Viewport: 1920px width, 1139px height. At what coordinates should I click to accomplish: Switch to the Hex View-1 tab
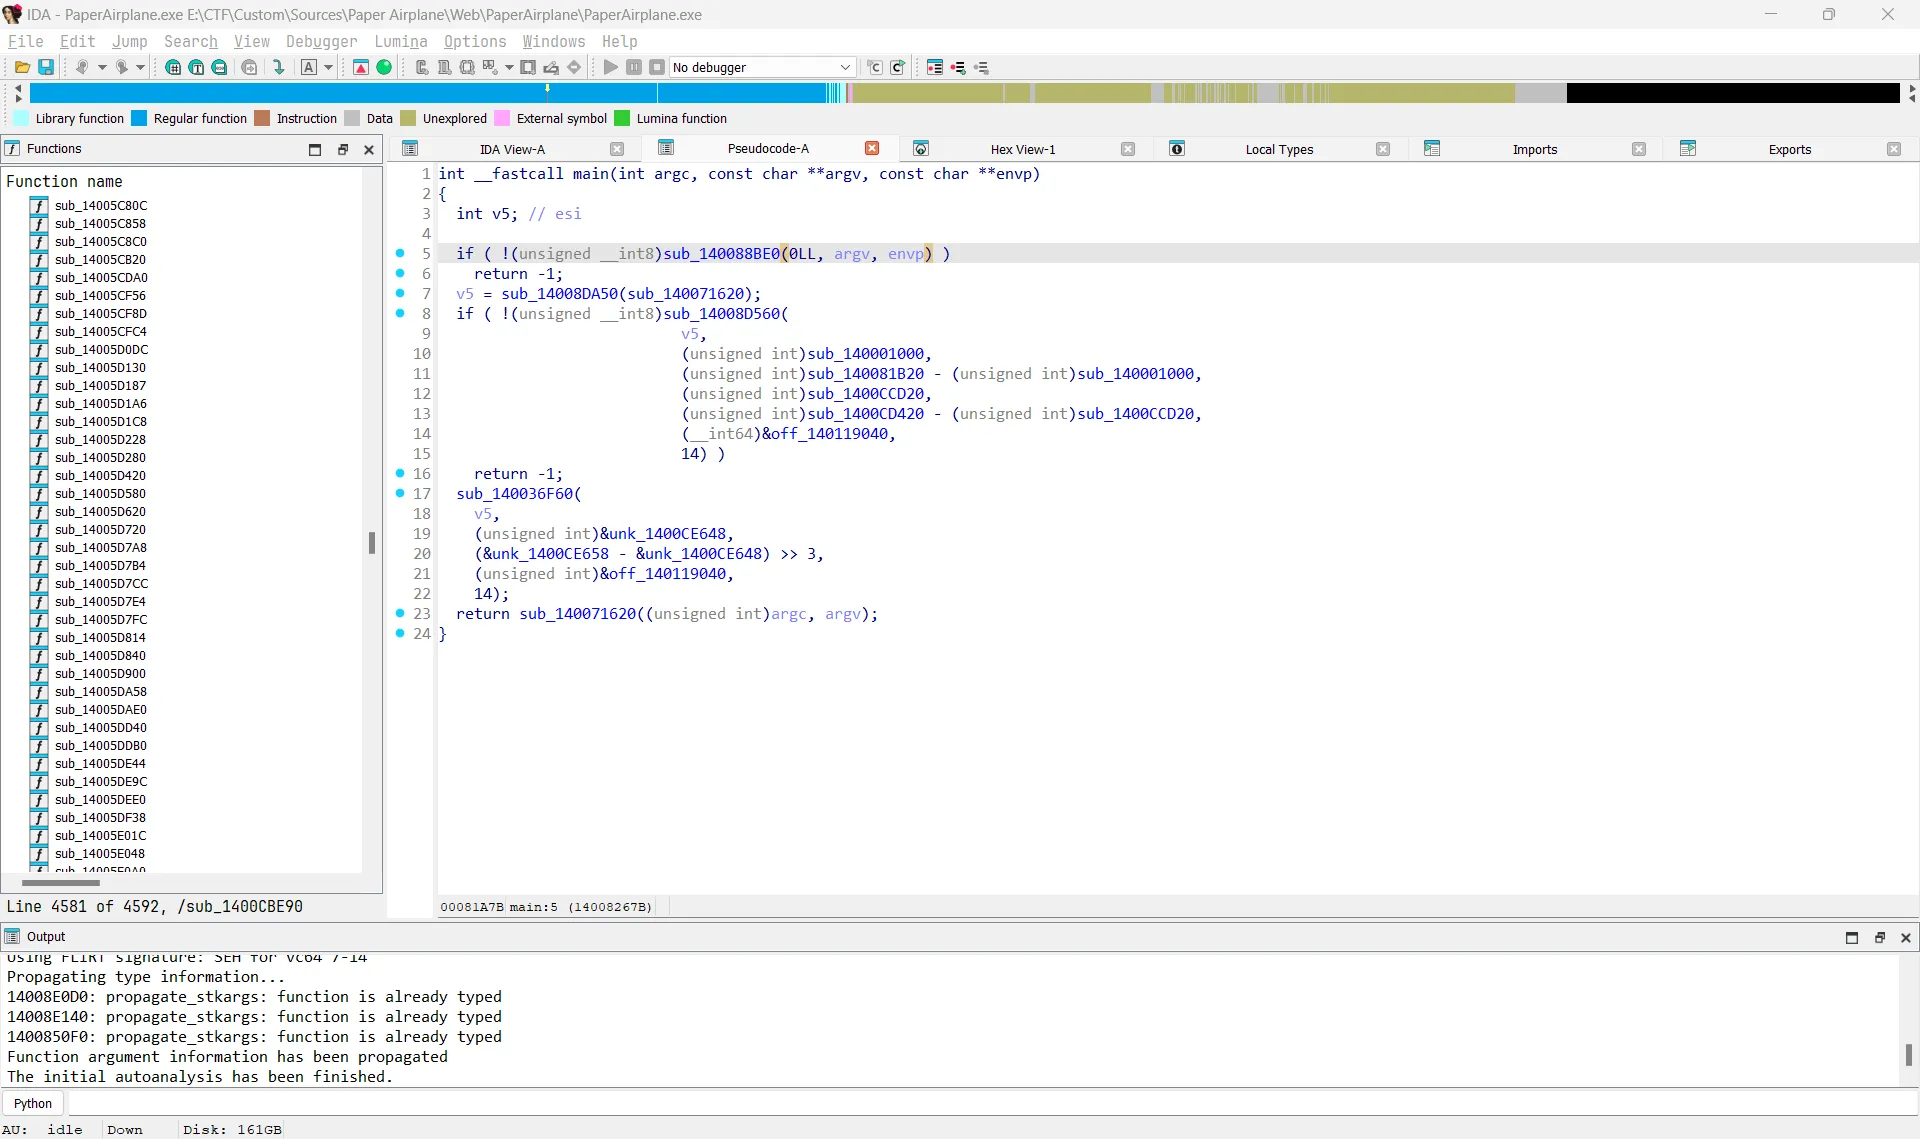(x=1022, y=149)
